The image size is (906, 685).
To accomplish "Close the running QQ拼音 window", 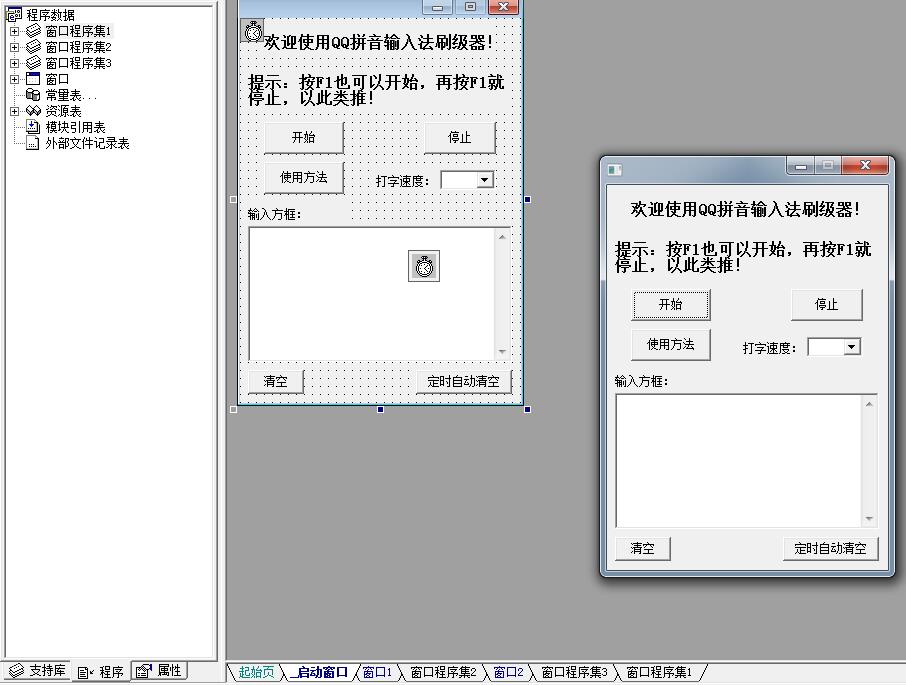I will pyautogui.click(x=864, y=166).
